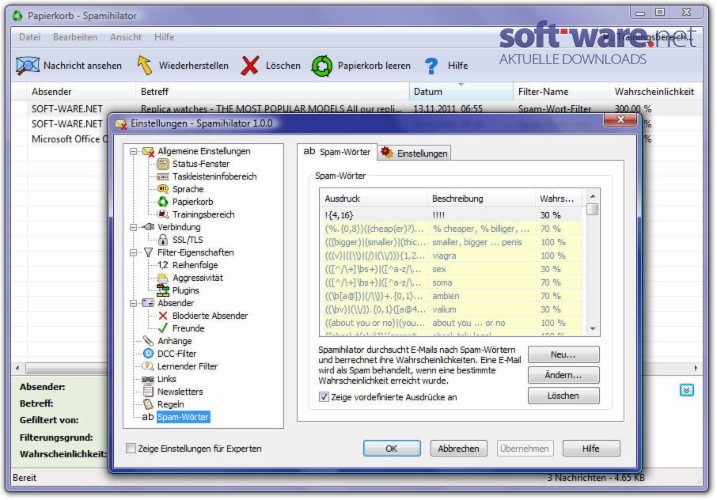
Task: Close the Einstellungen dialog with red X
Action: click(x=621, y=120)
